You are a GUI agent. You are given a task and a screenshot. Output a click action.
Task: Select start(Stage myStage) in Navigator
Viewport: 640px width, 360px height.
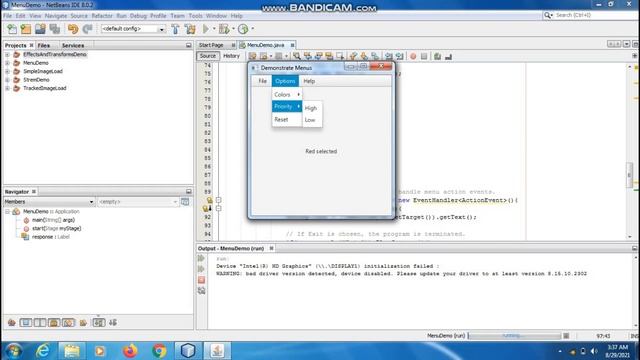(x=56, y=228)
